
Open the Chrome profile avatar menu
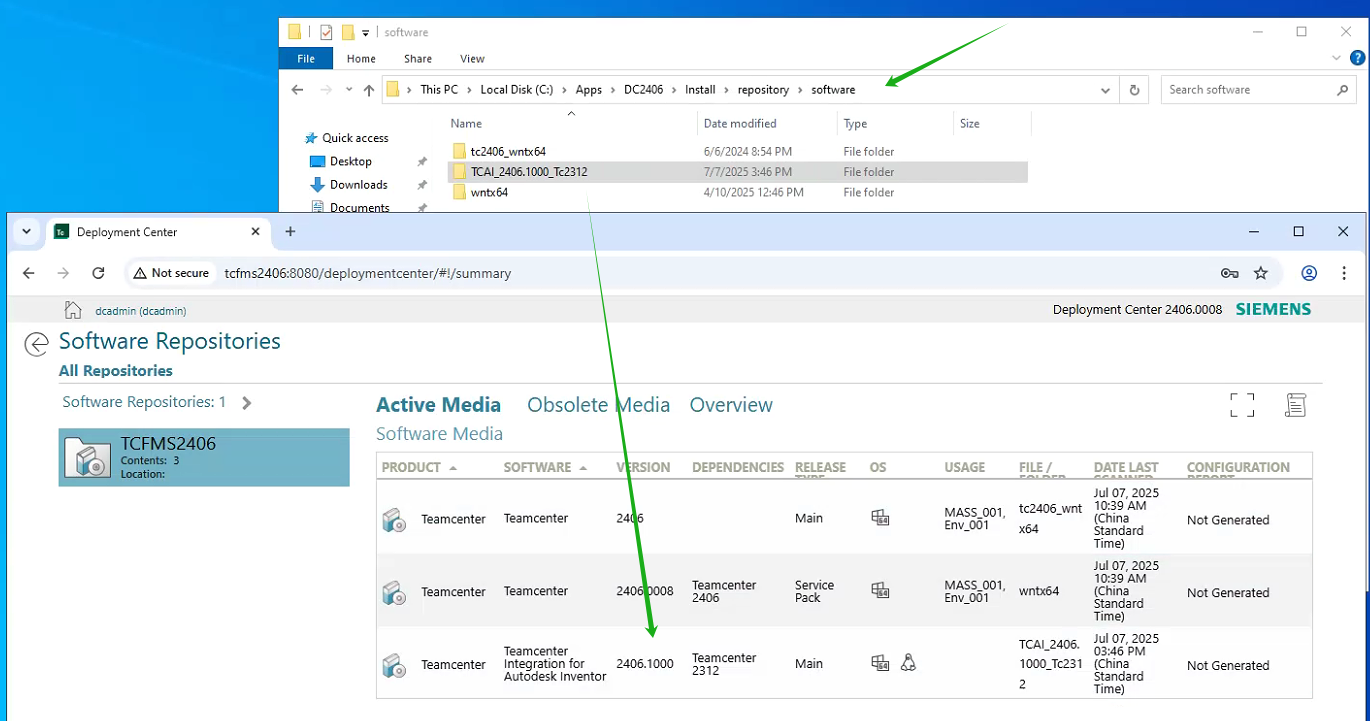1309,273
